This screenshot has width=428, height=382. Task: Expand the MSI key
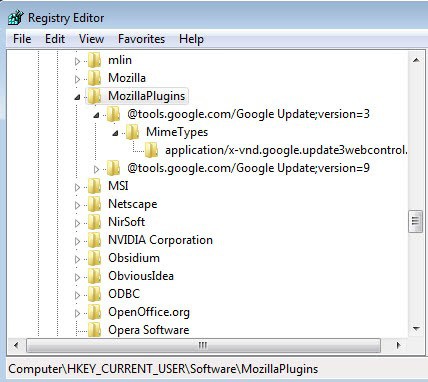point(78,187)
